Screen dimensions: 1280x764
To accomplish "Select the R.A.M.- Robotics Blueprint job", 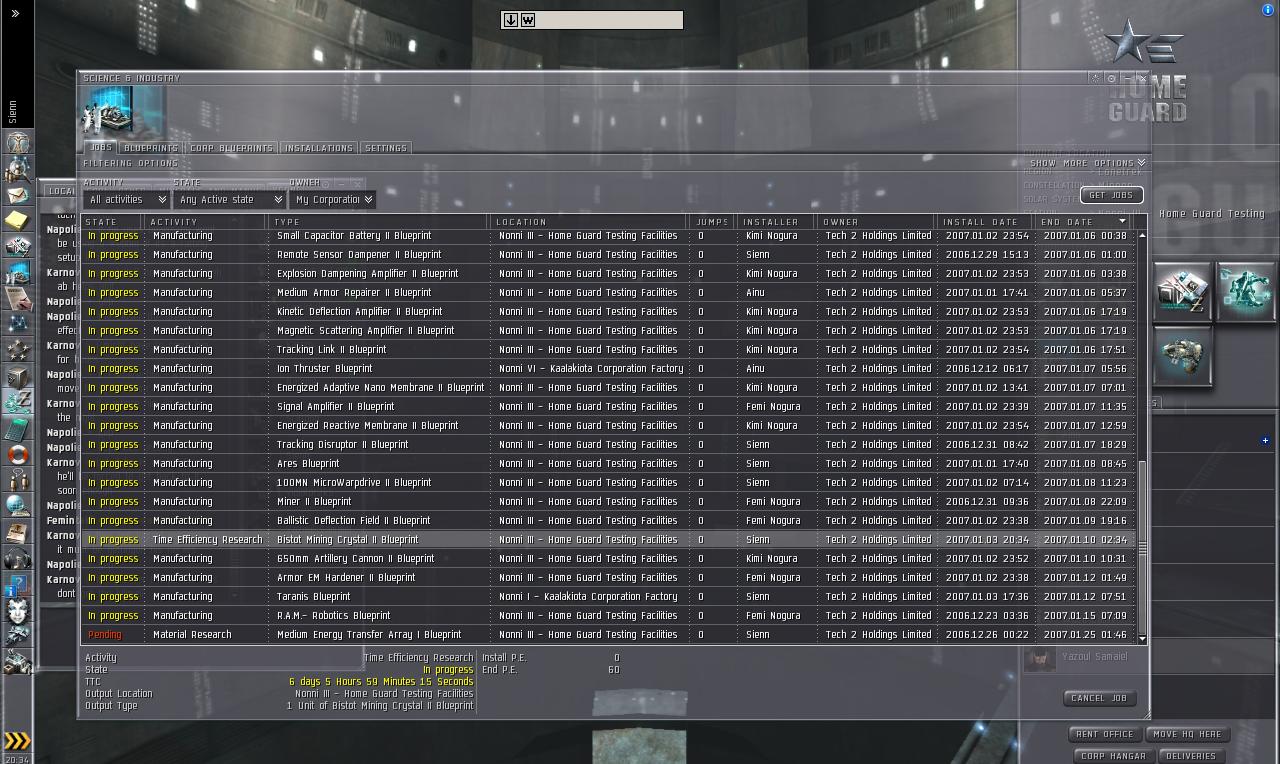I will click(x=609, y=616).
